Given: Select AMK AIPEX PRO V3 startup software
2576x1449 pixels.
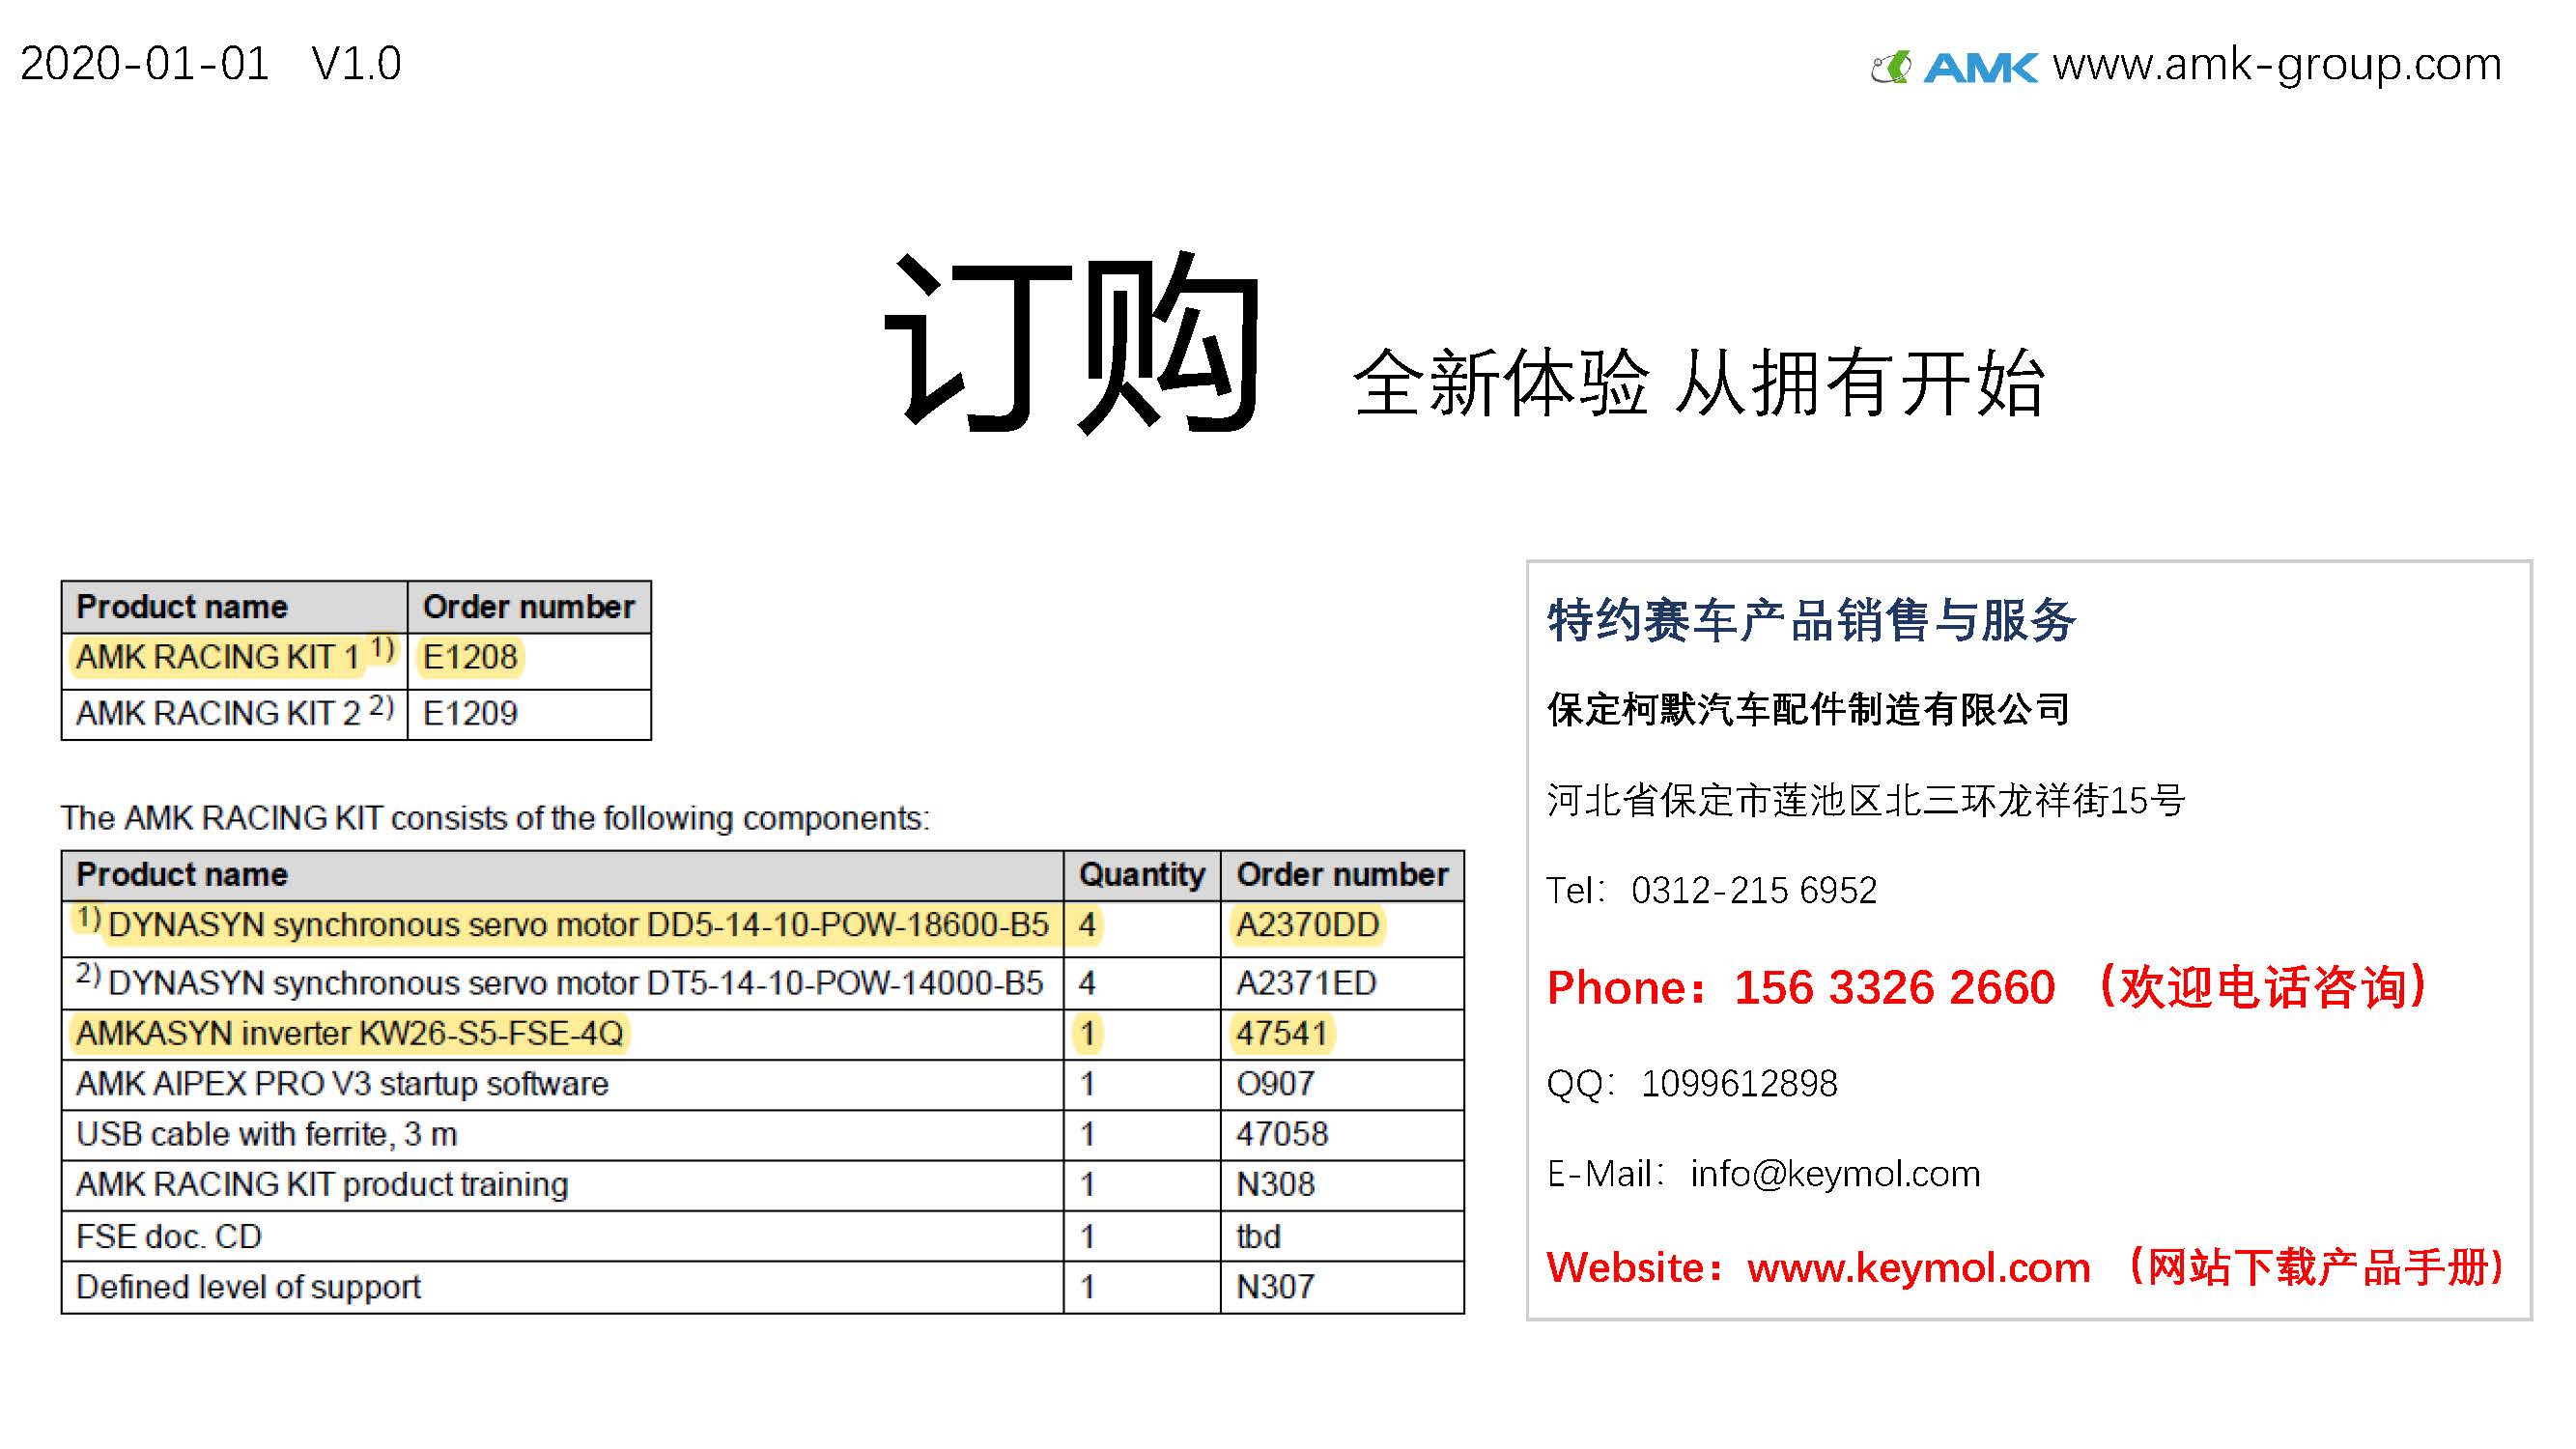Looking at the screenshot, I should pos(342,1084).
